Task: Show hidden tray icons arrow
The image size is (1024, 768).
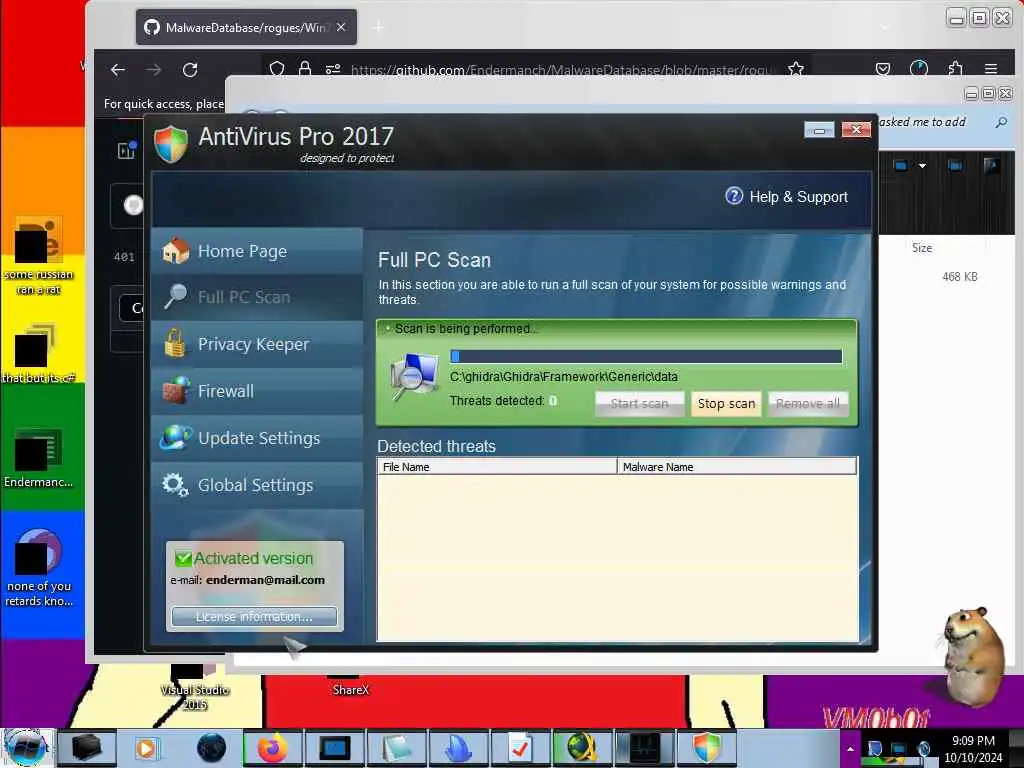Action: click(x=850, y=749)
